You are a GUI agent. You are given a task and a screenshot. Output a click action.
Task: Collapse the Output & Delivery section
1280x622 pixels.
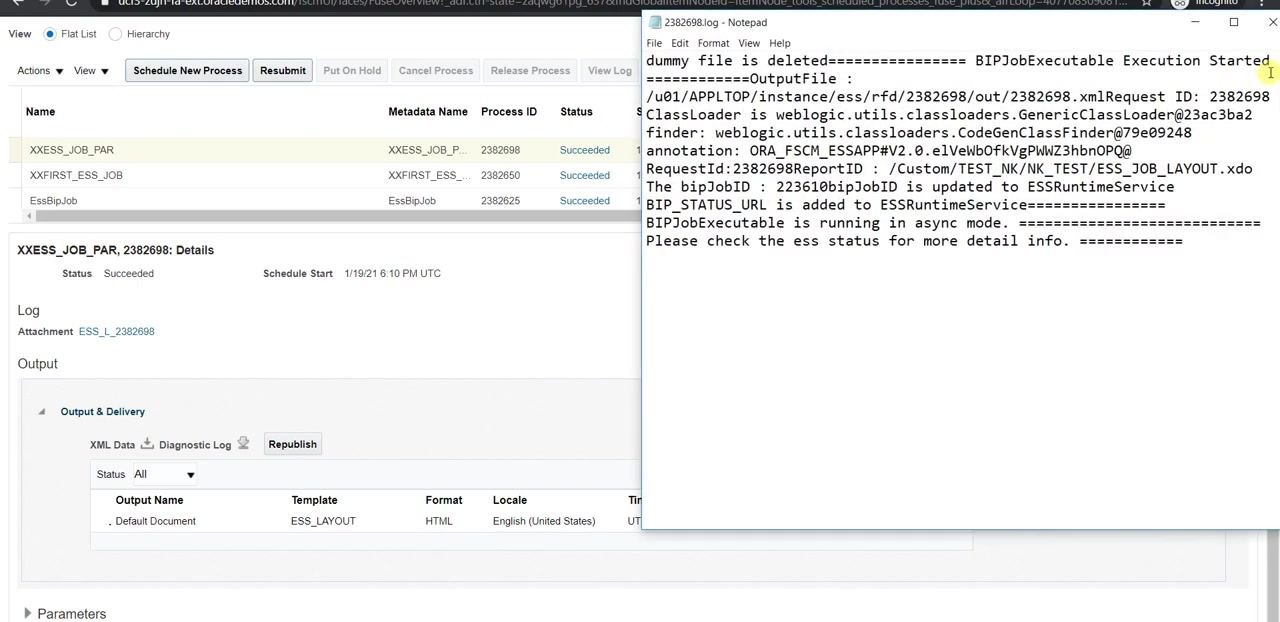coord(41,412)
